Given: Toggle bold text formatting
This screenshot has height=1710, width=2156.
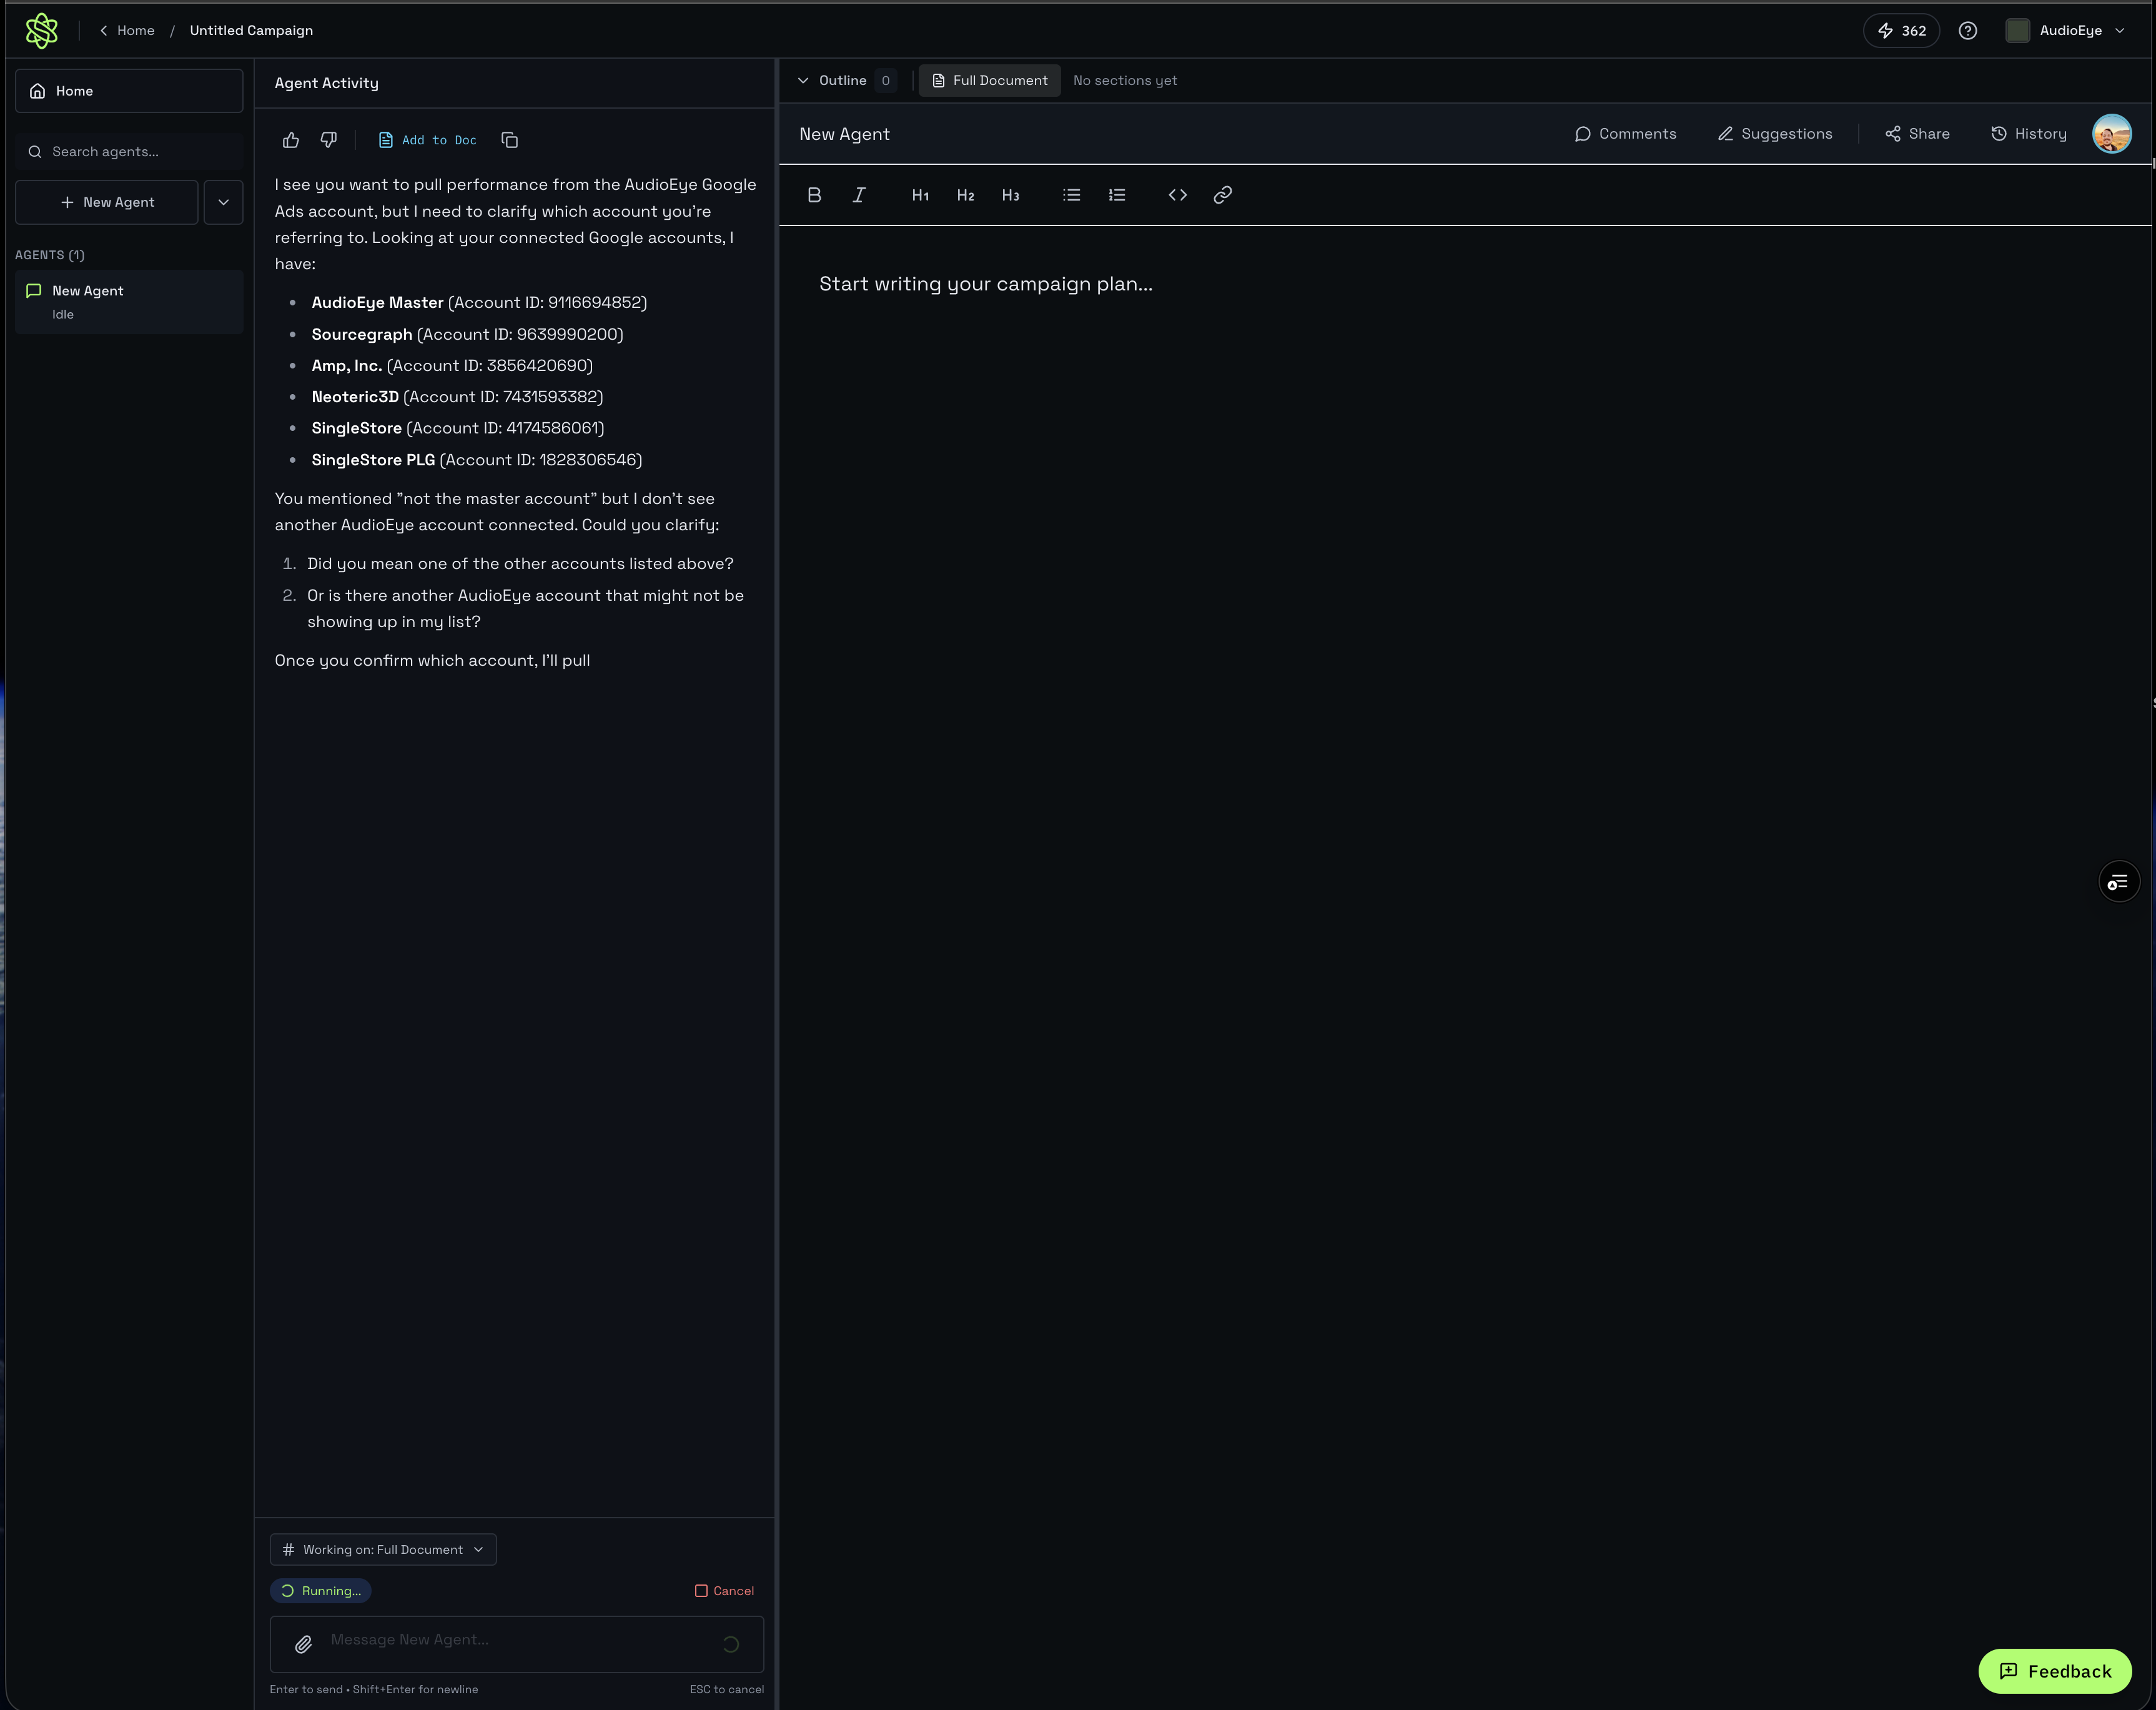Looking at the screenshot, I should (x=814, y=195).
